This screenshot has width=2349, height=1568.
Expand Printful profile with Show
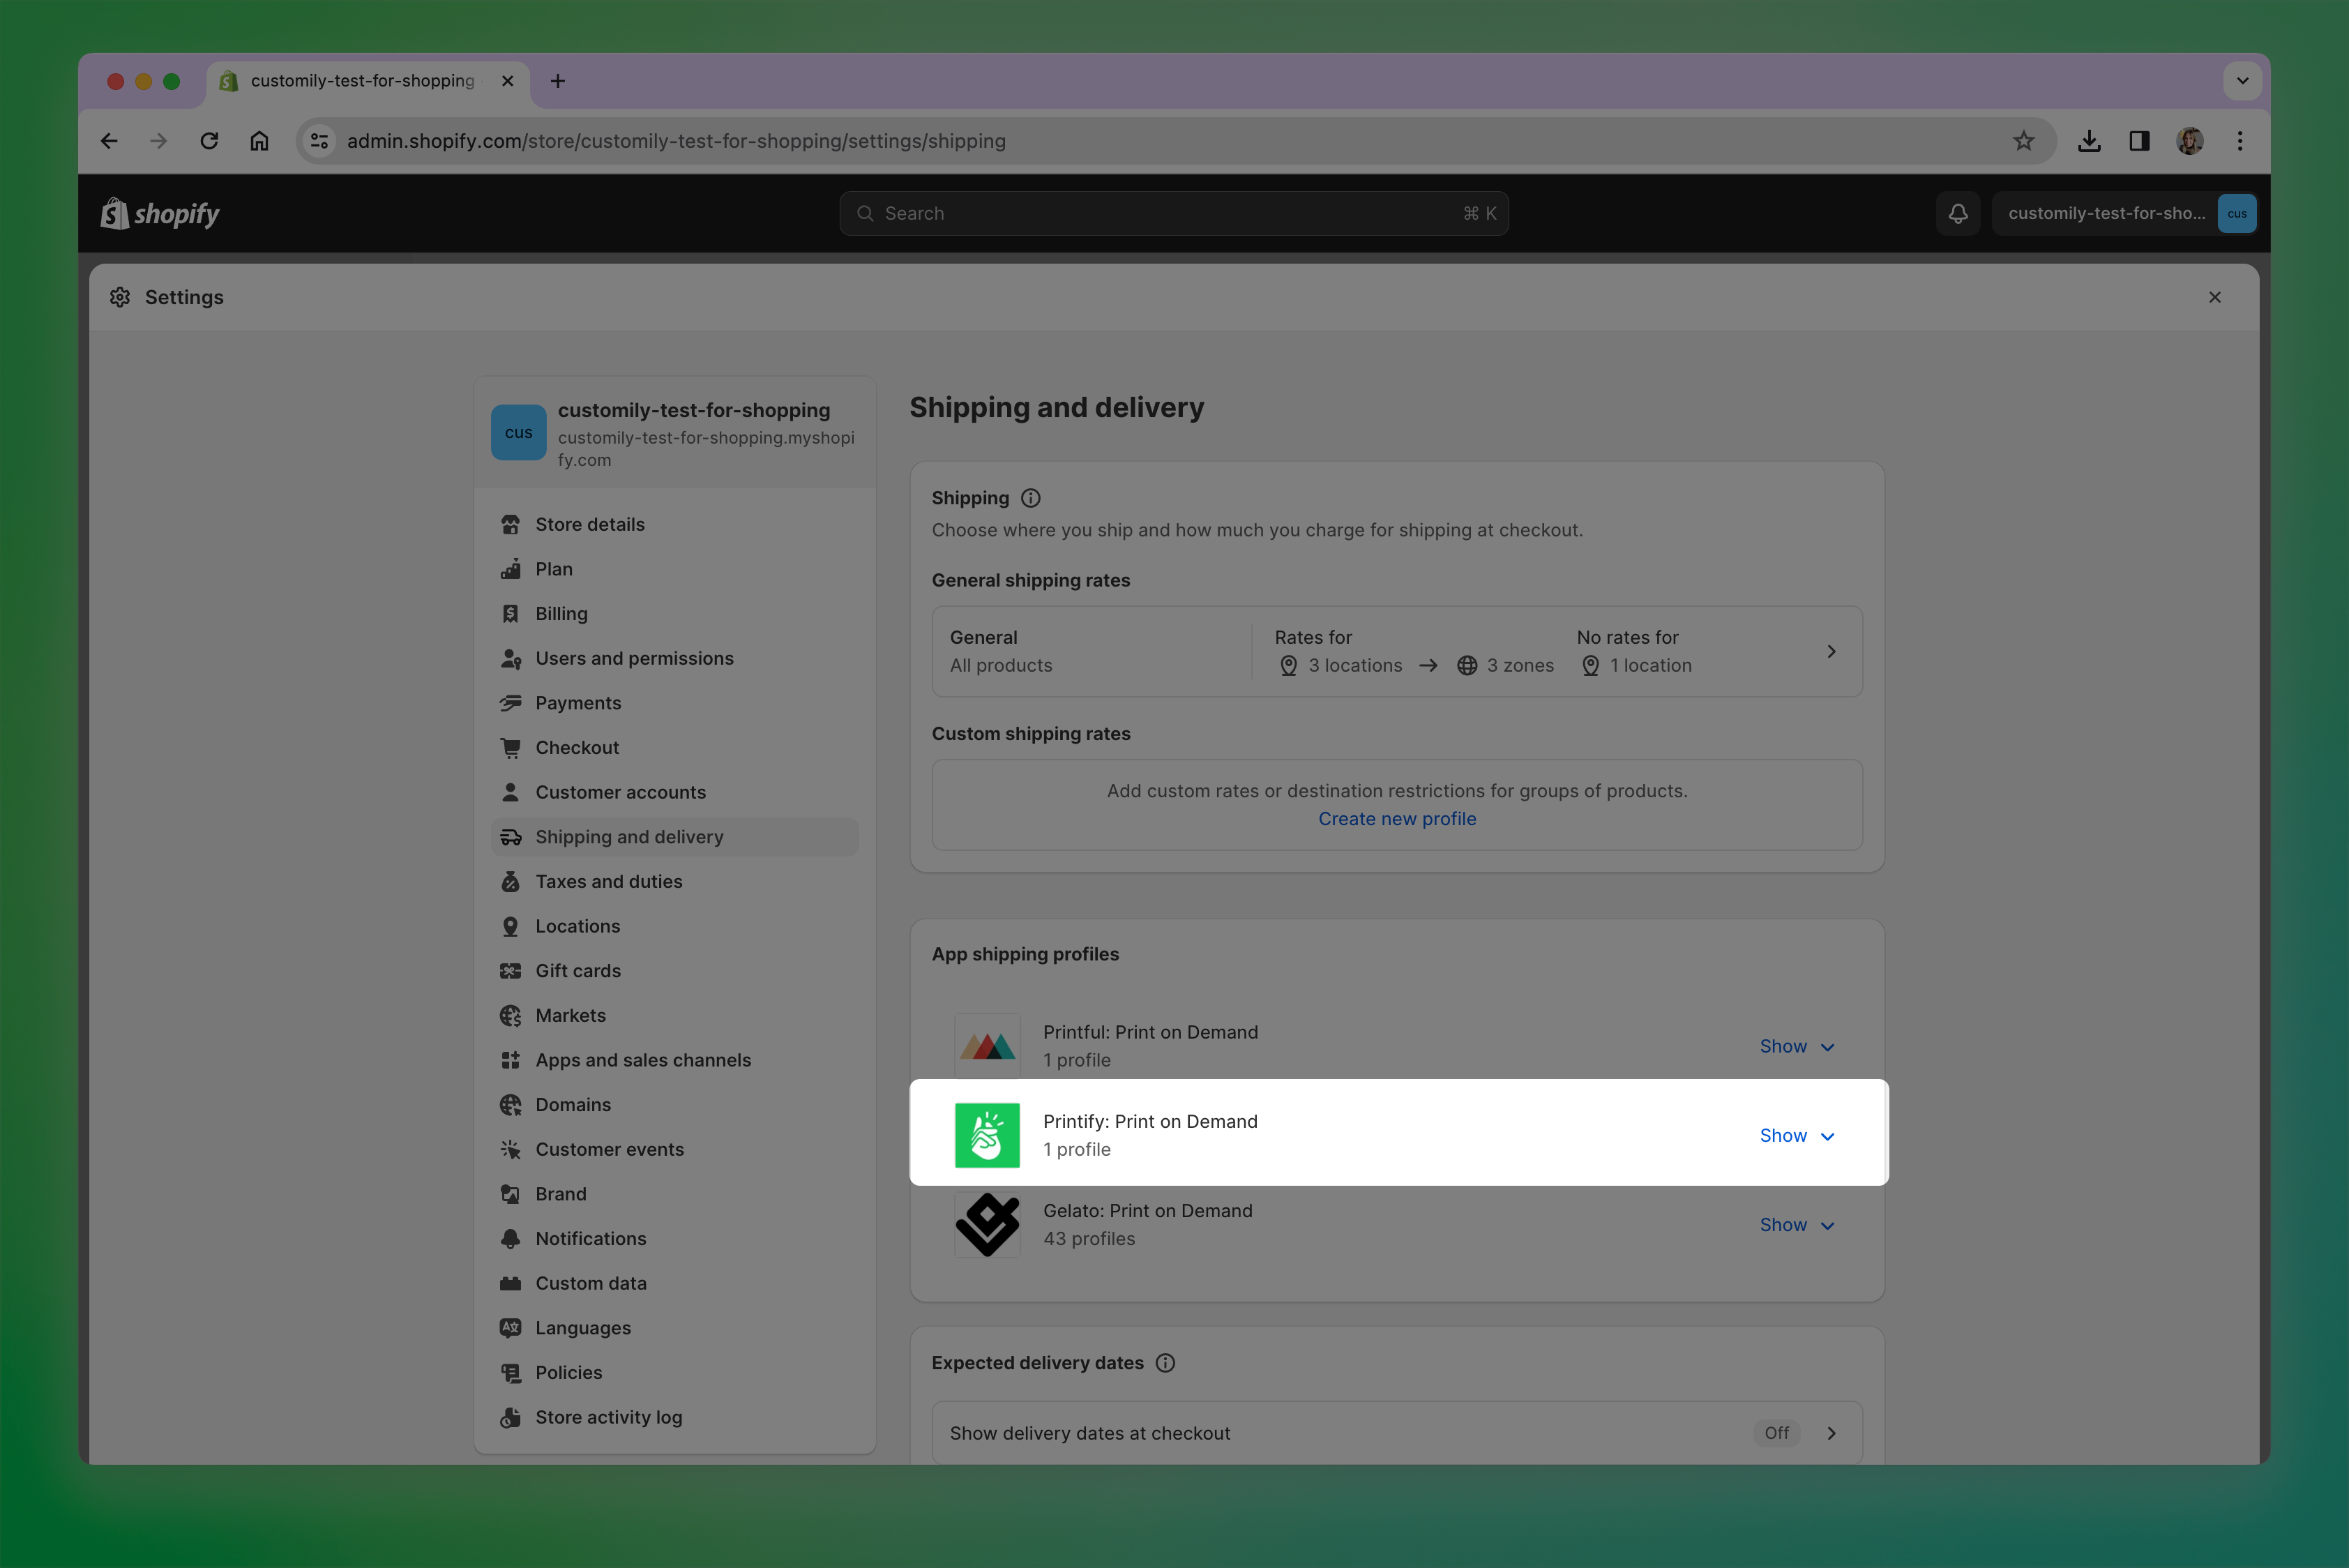pos(1797,1046)
